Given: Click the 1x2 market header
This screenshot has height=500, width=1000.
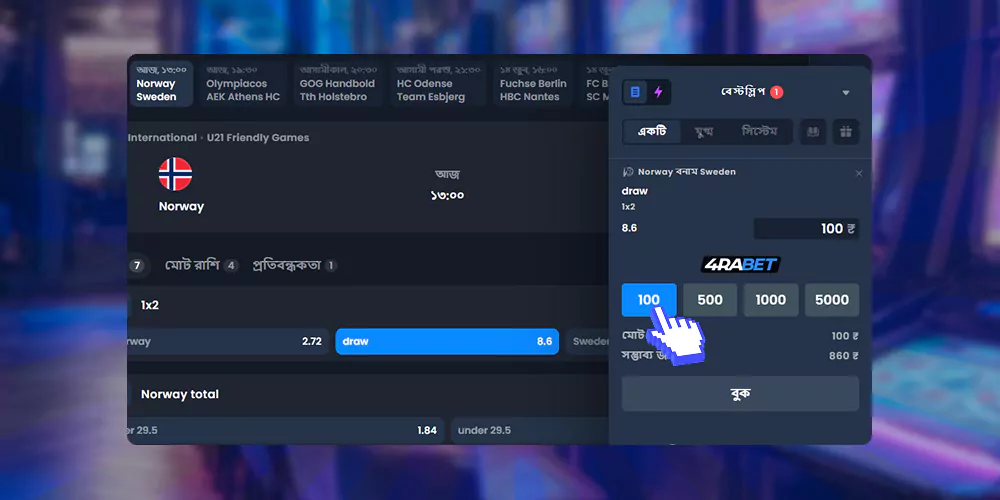Looking at the screenshot, I should 150,305.
